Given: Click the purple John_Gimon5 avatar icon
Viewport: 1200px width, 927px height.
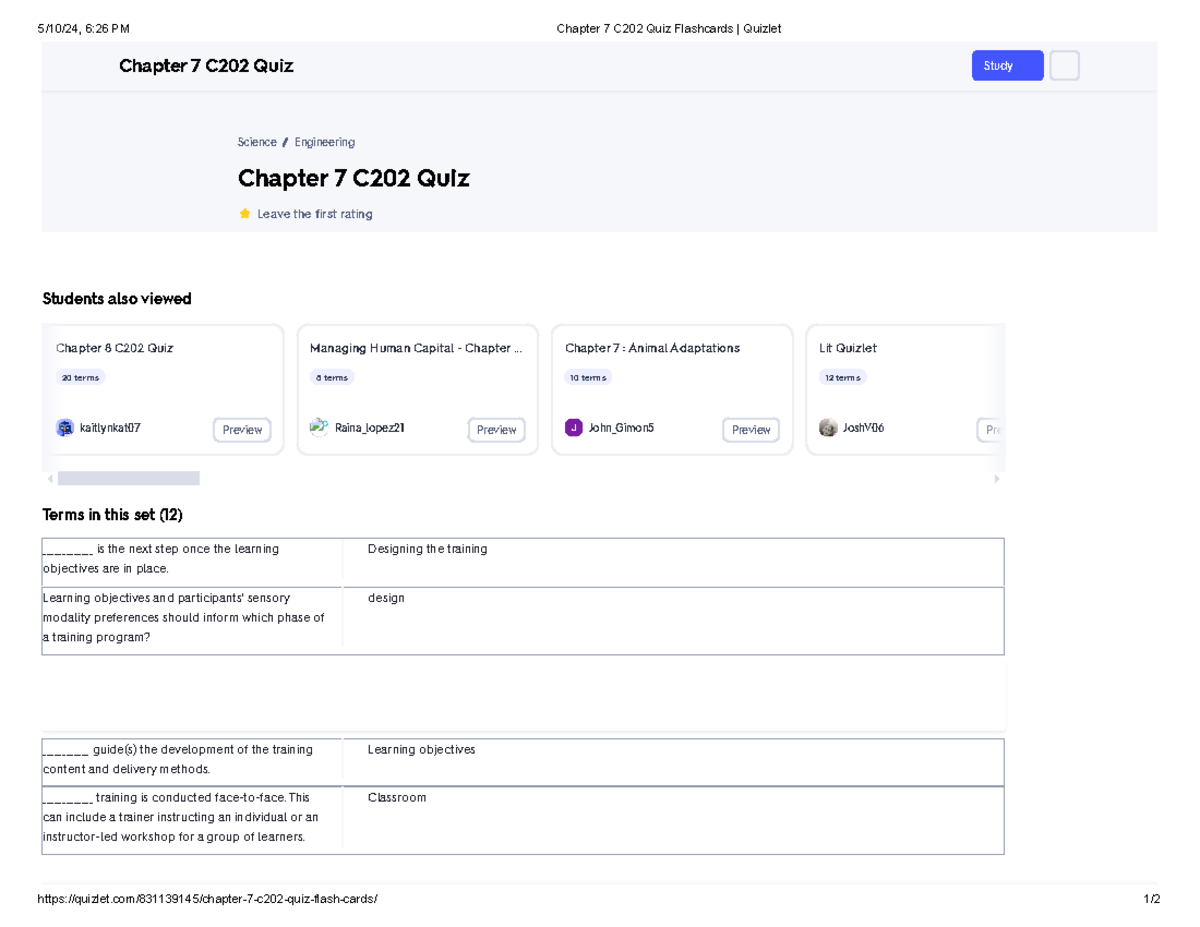Looking at the screenshot, I should click(x=573, y=428).
